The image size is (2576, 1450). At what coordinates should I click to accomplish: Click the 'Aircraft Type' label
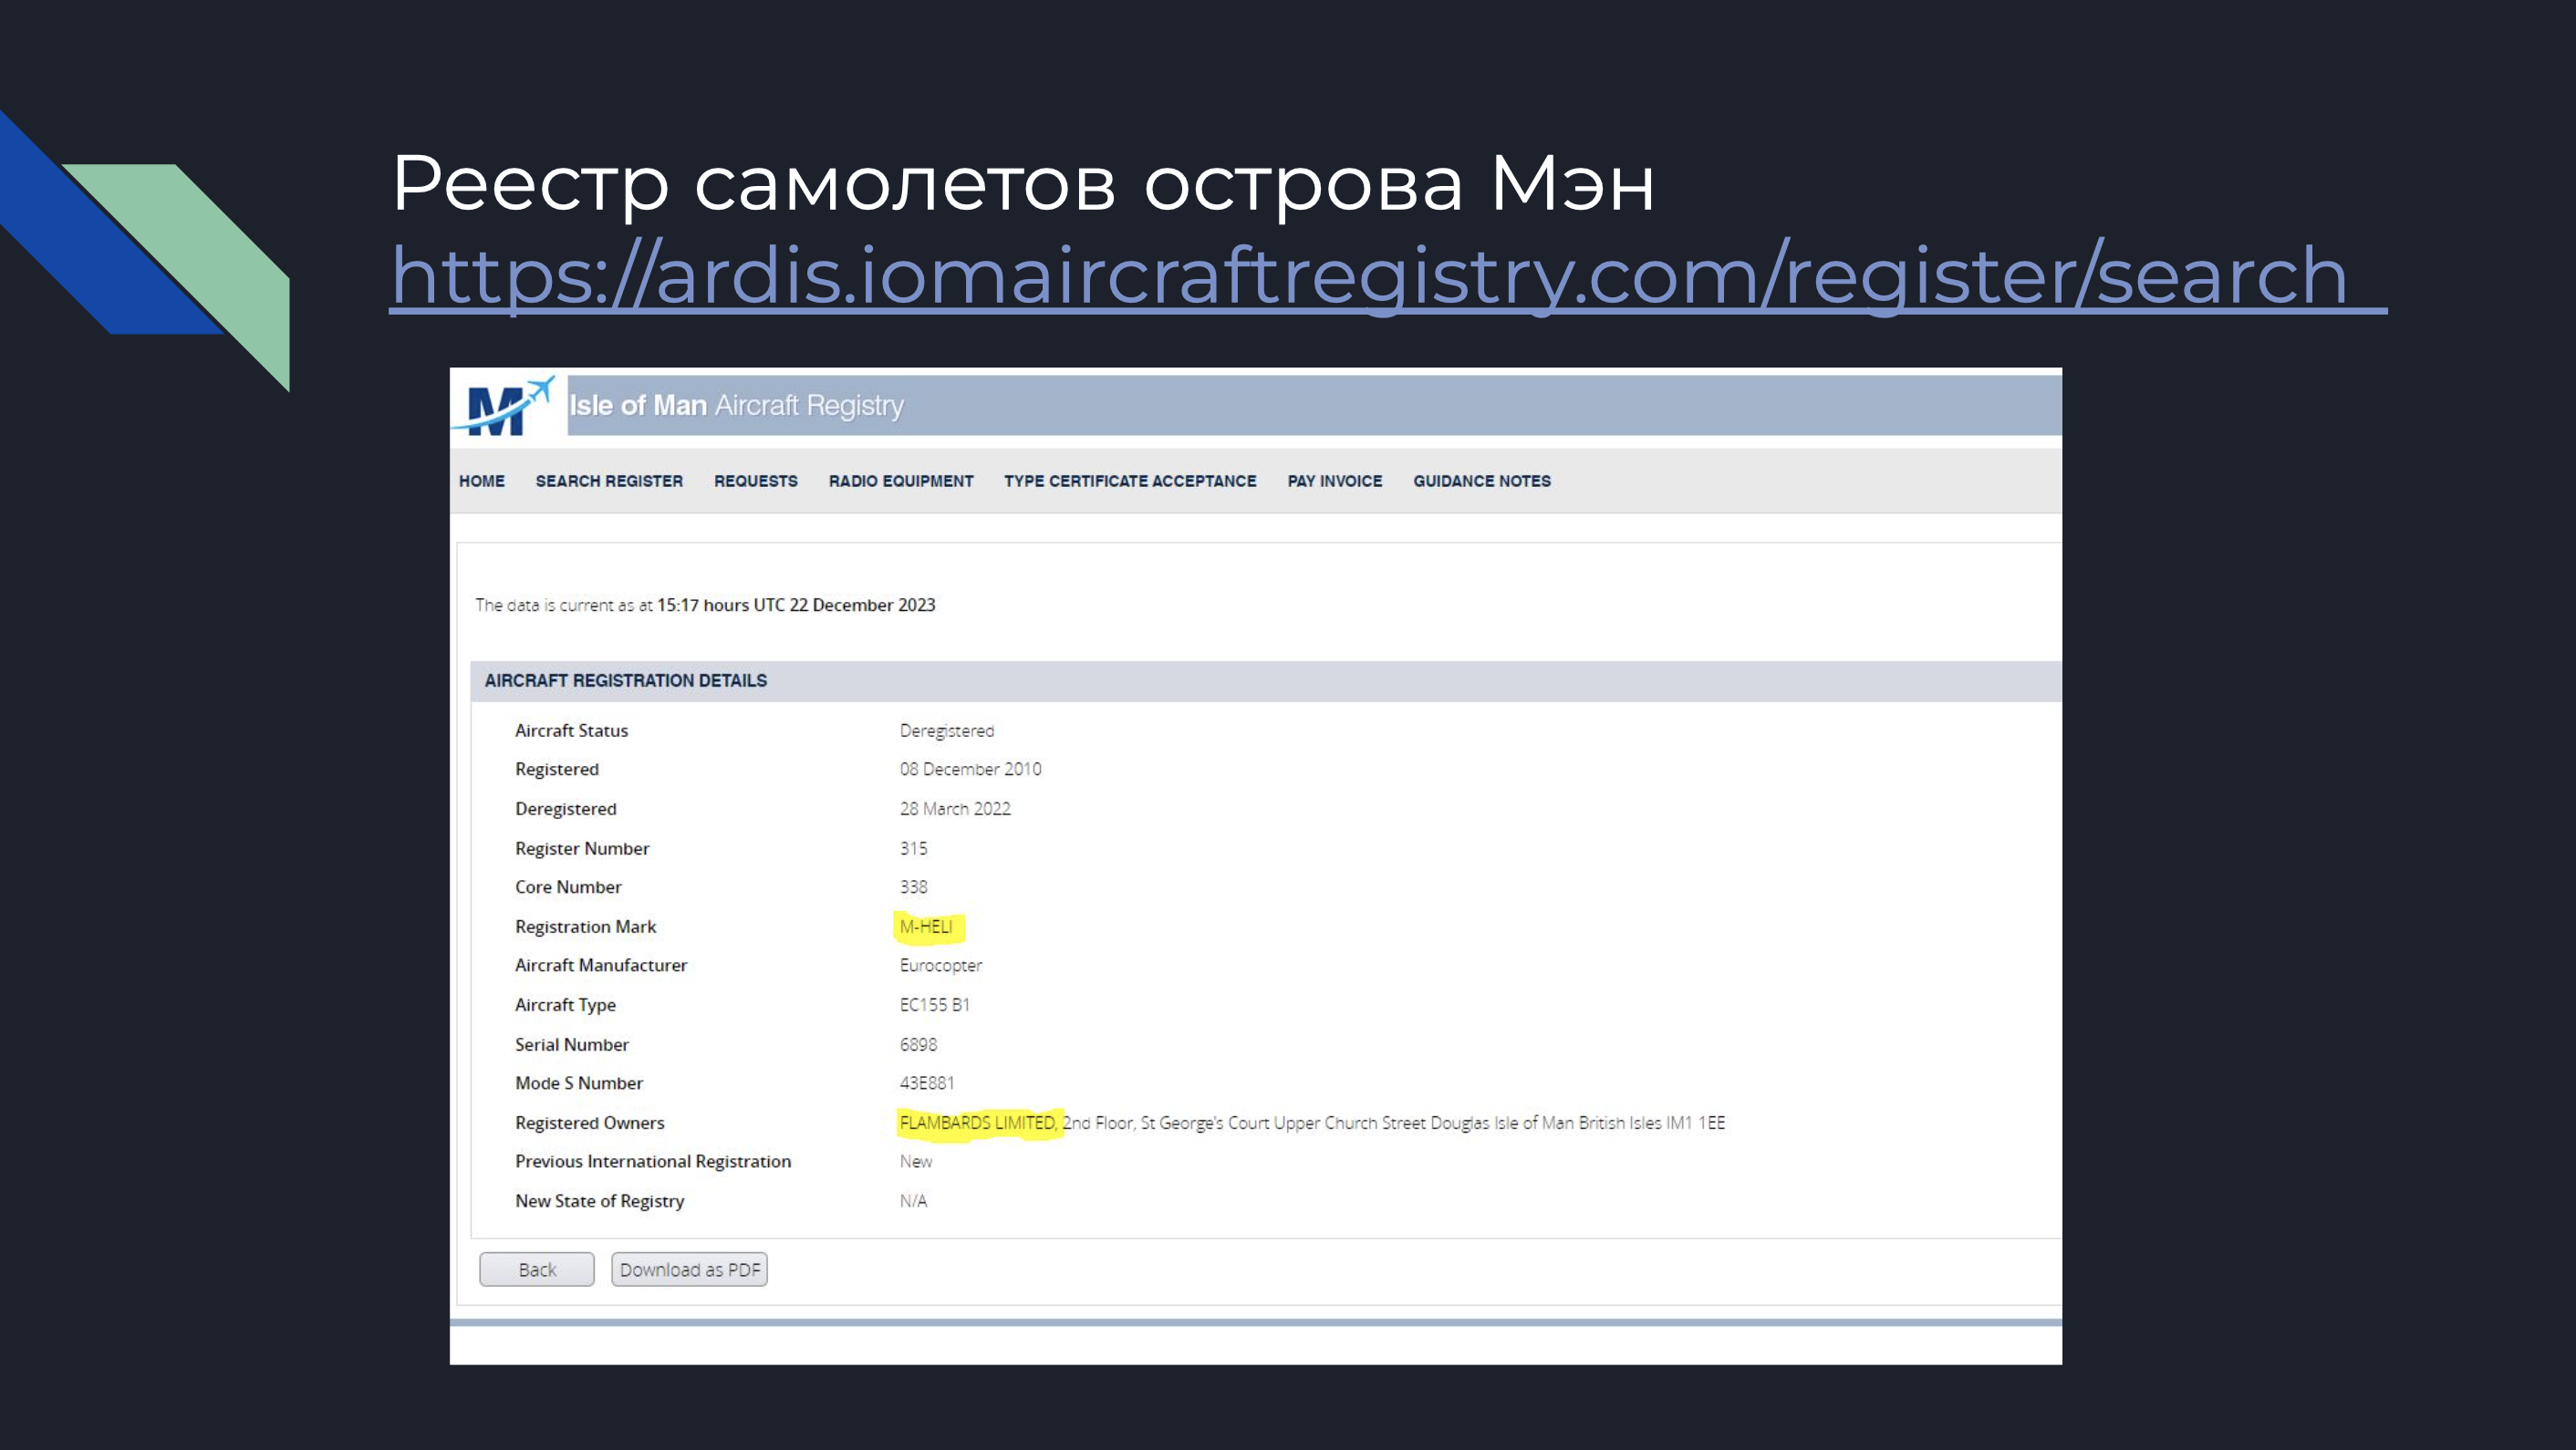click(x=565, y=1005)
